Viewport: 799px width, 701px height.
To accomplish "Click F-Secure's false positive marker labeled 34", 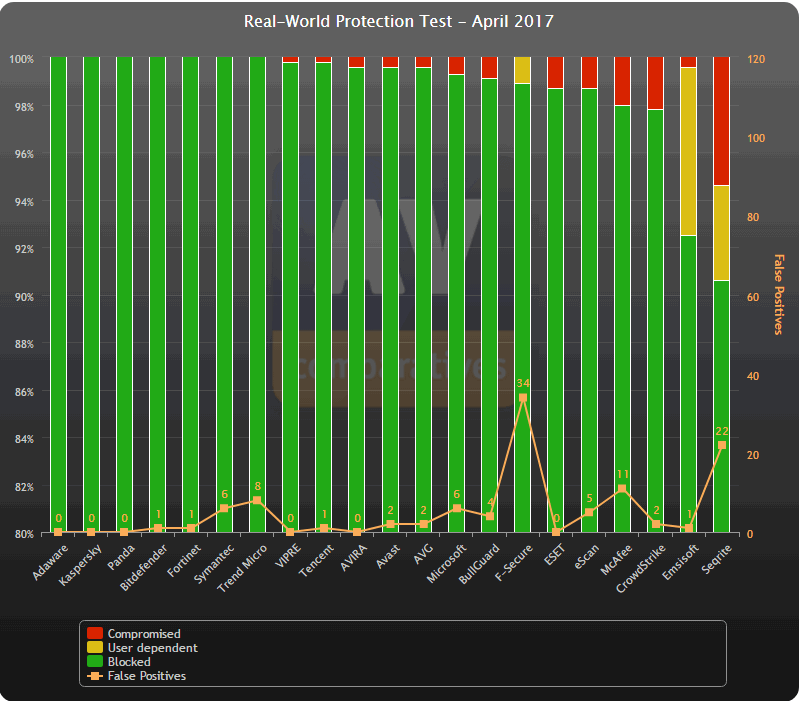I will 523,398.
